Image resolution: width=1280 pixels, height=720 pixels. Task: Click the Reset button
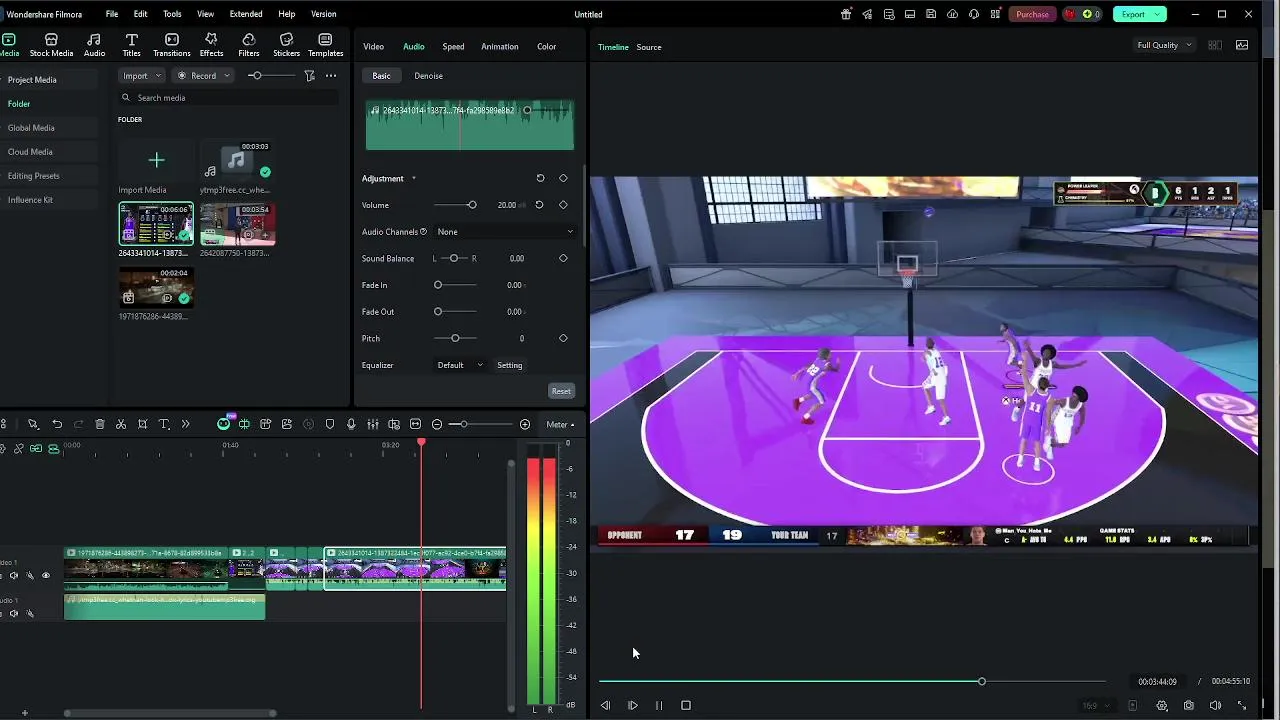pyautogui.click(x=561, y=391)
